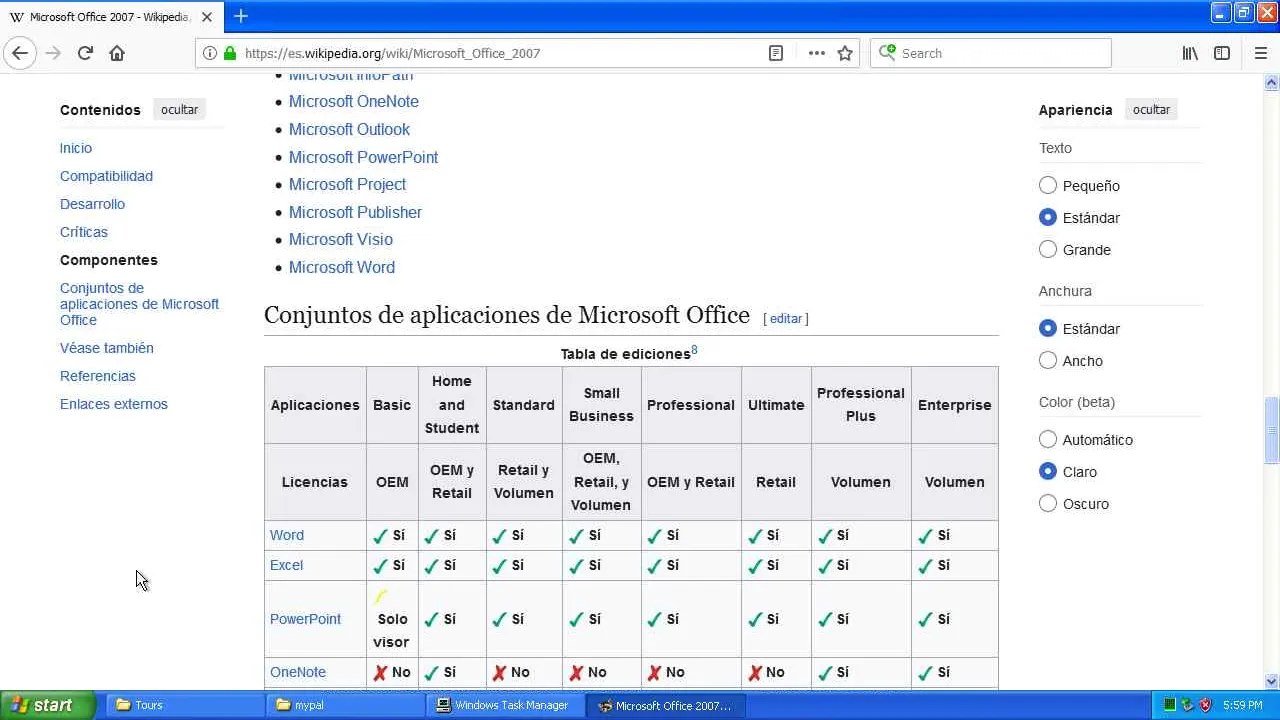1280x720 pixels.
Task: Switch to the Tours folder taskbar button
Action: pos(184,705)
